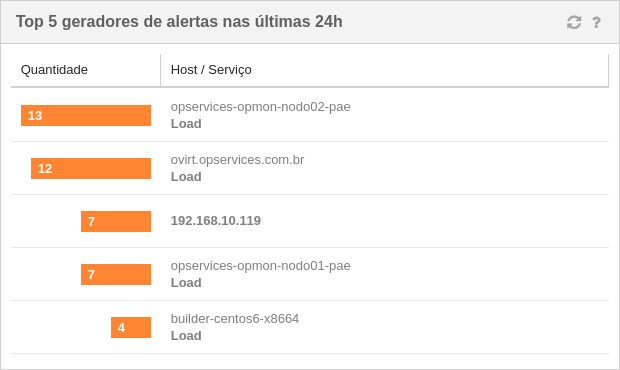Open Load service under opservices-opmon-nodo02-pae

coord(186,124)
